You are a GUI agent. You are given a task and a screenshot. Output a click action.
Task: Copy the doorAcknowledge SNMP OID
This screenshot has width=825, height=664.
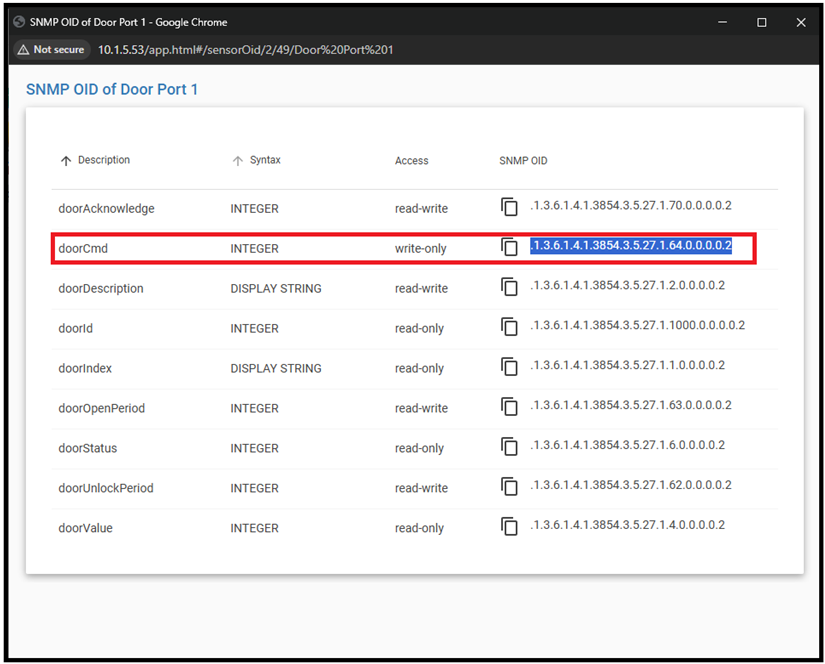(509, 207)
